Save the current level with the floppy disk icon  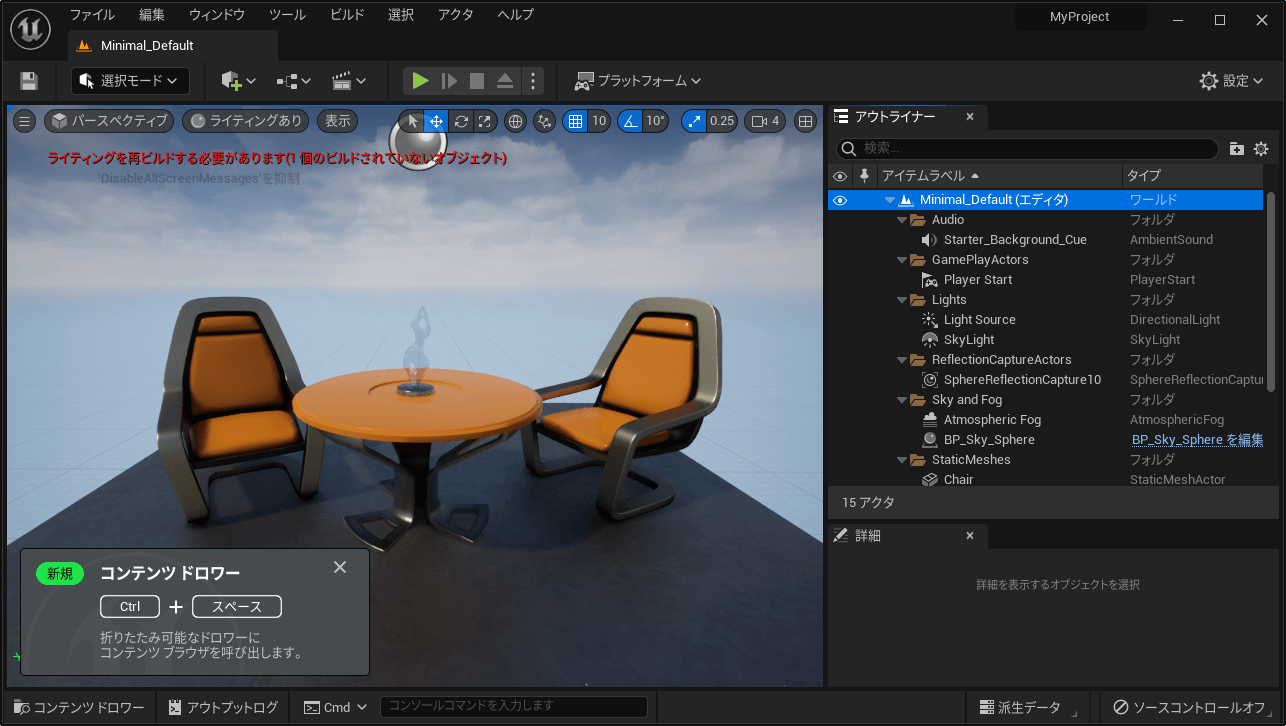click(x=29, y=81)
